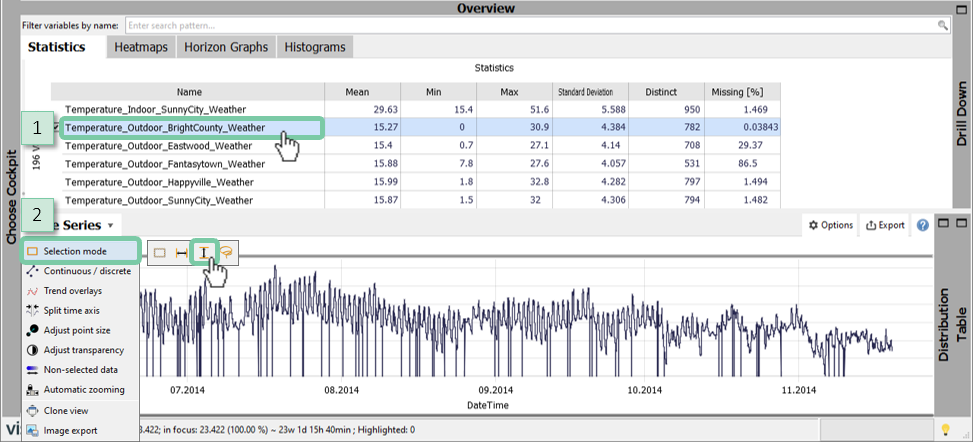The image size is (973, 442).
Task: Select the rectangle selection tool icon
Action: [x=160, y=253]
